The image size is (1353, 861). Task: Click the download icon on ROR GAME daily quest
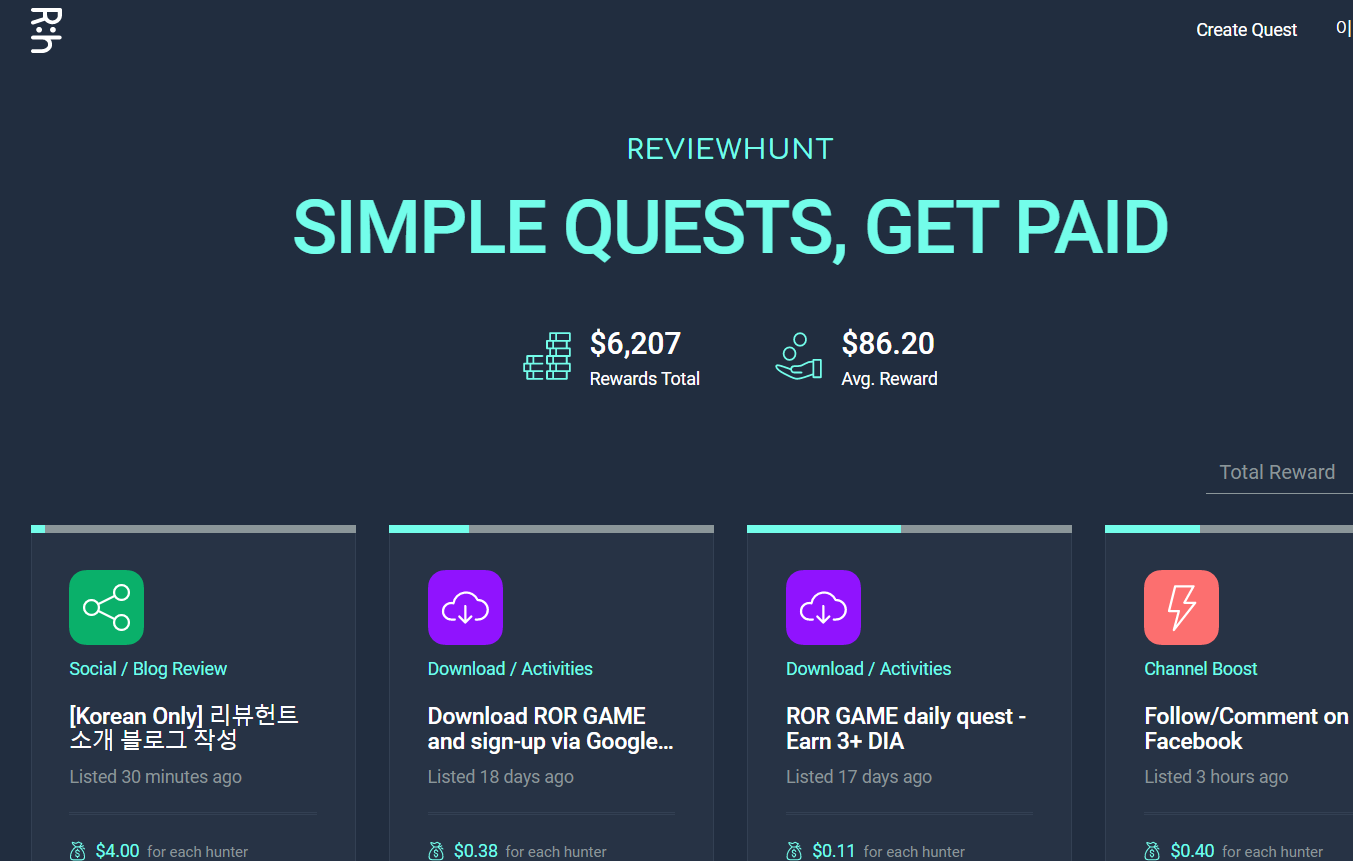click(823, 607)
